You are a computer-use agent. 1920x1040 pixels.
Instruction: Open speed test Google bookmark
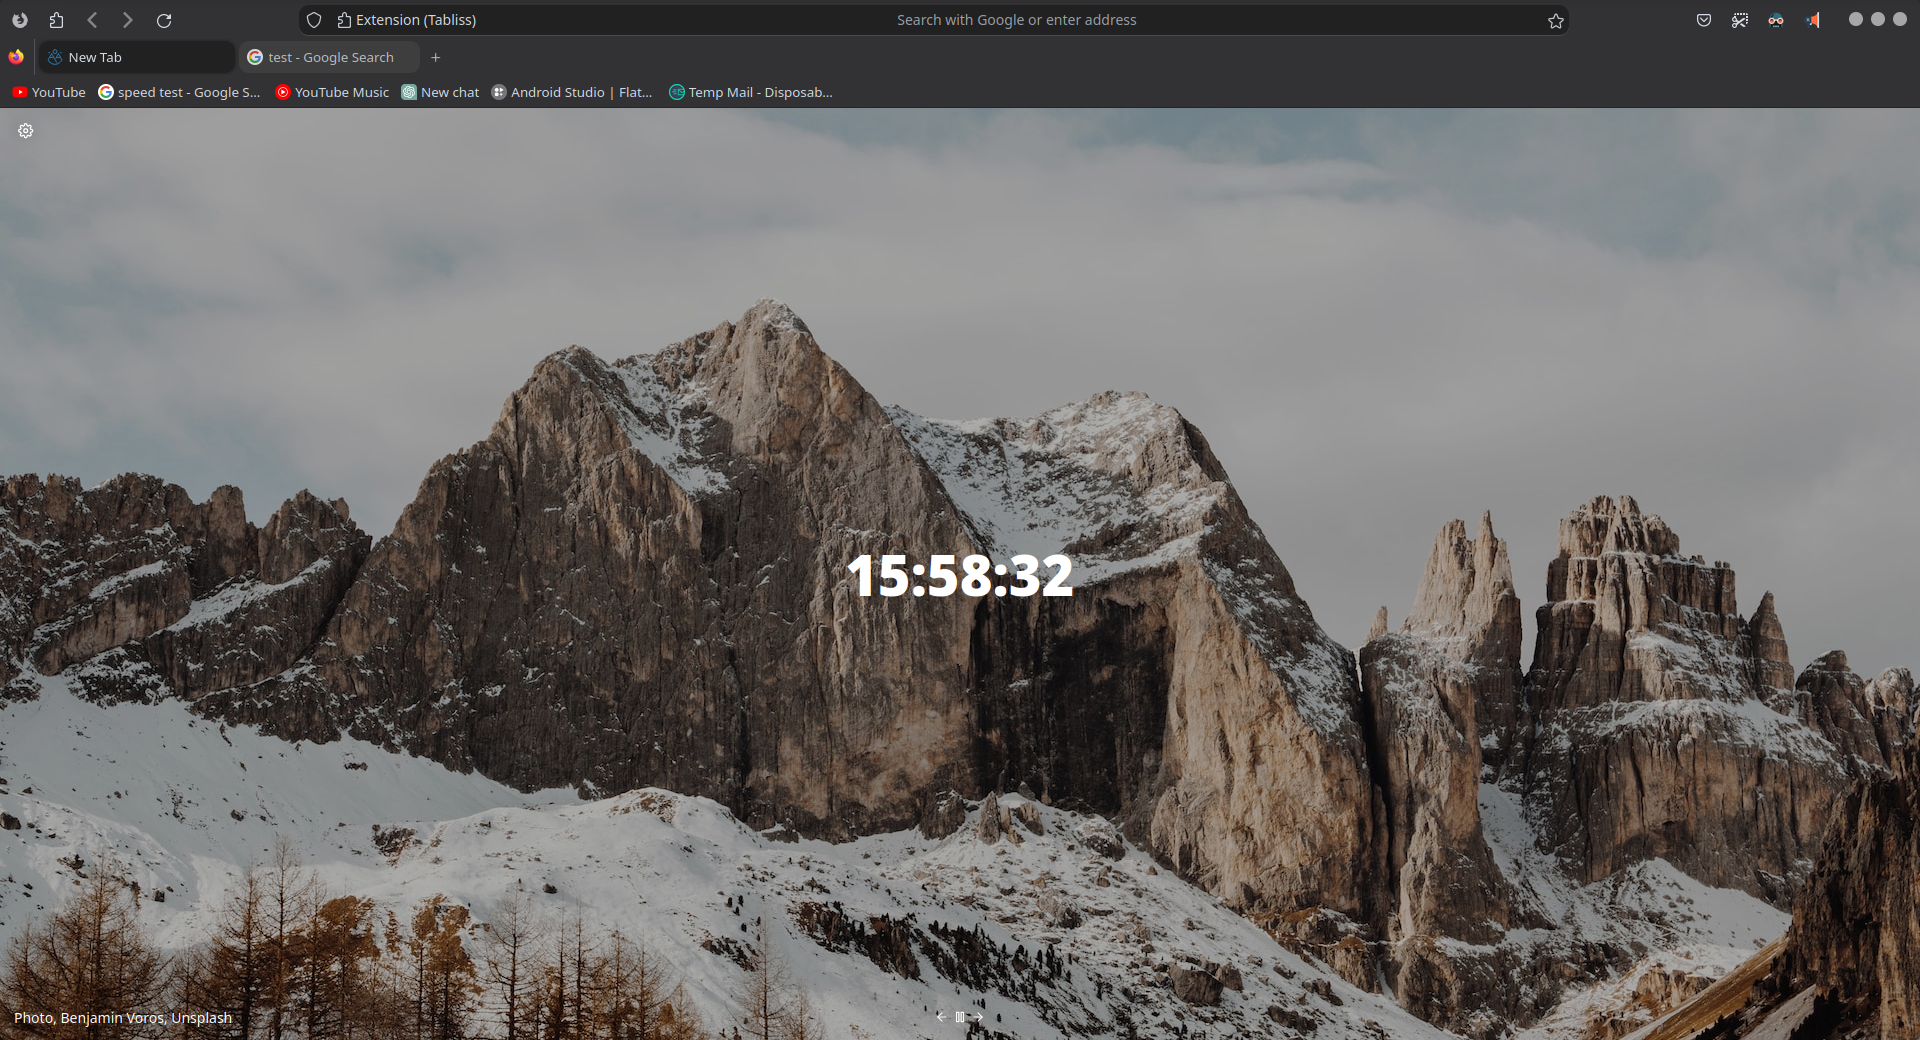click(179, 92)
